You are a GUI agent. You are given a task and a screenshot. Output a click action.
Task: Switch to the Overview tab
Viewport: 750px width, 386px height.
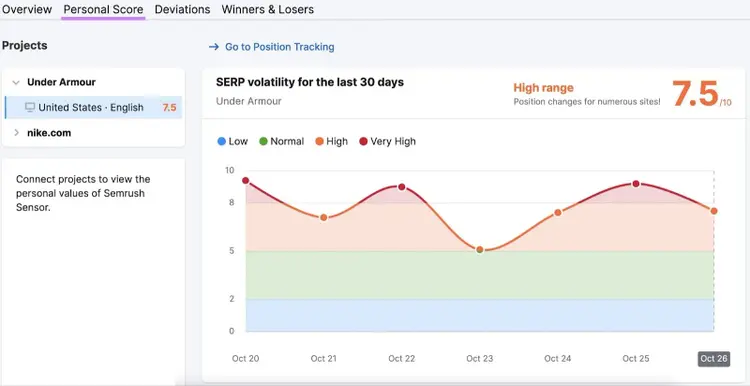[x=27, y=10]
